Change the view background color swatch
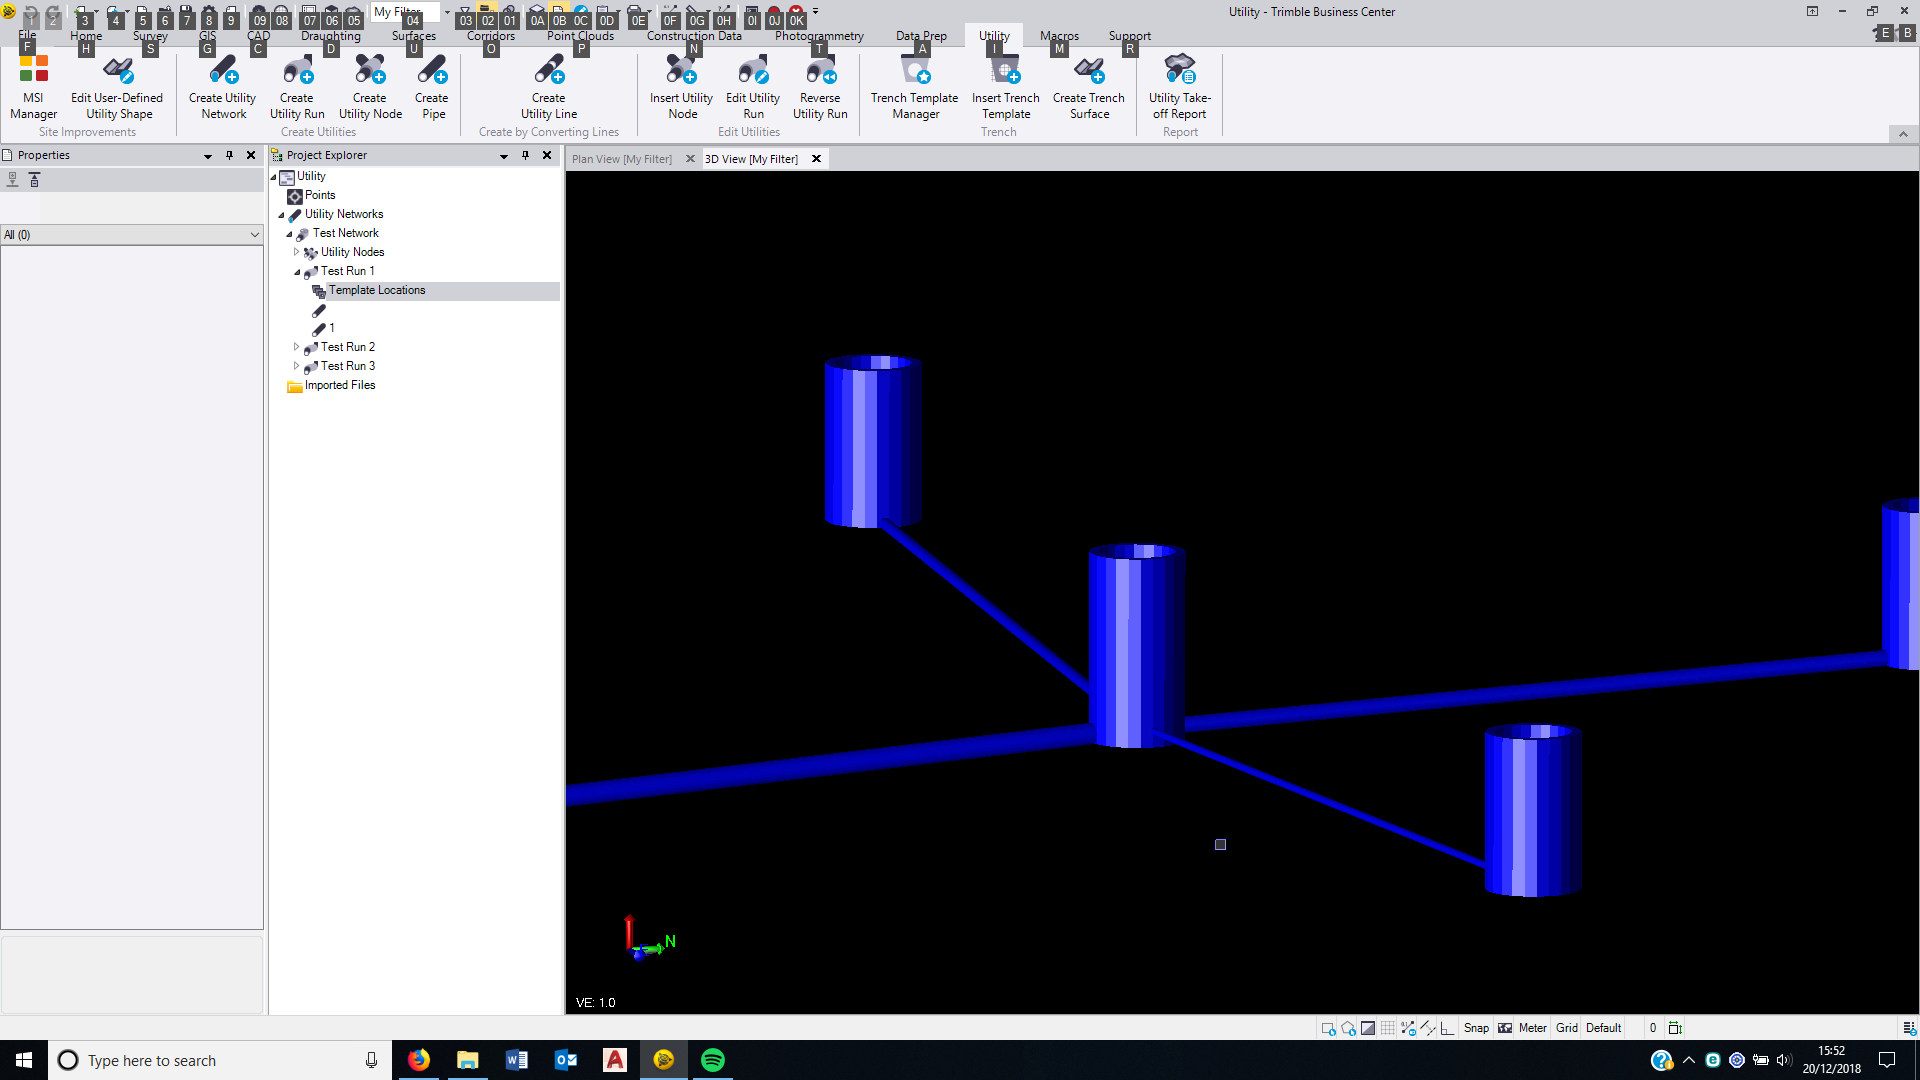The image size is (1920, 1080). coord(1368,1027)
